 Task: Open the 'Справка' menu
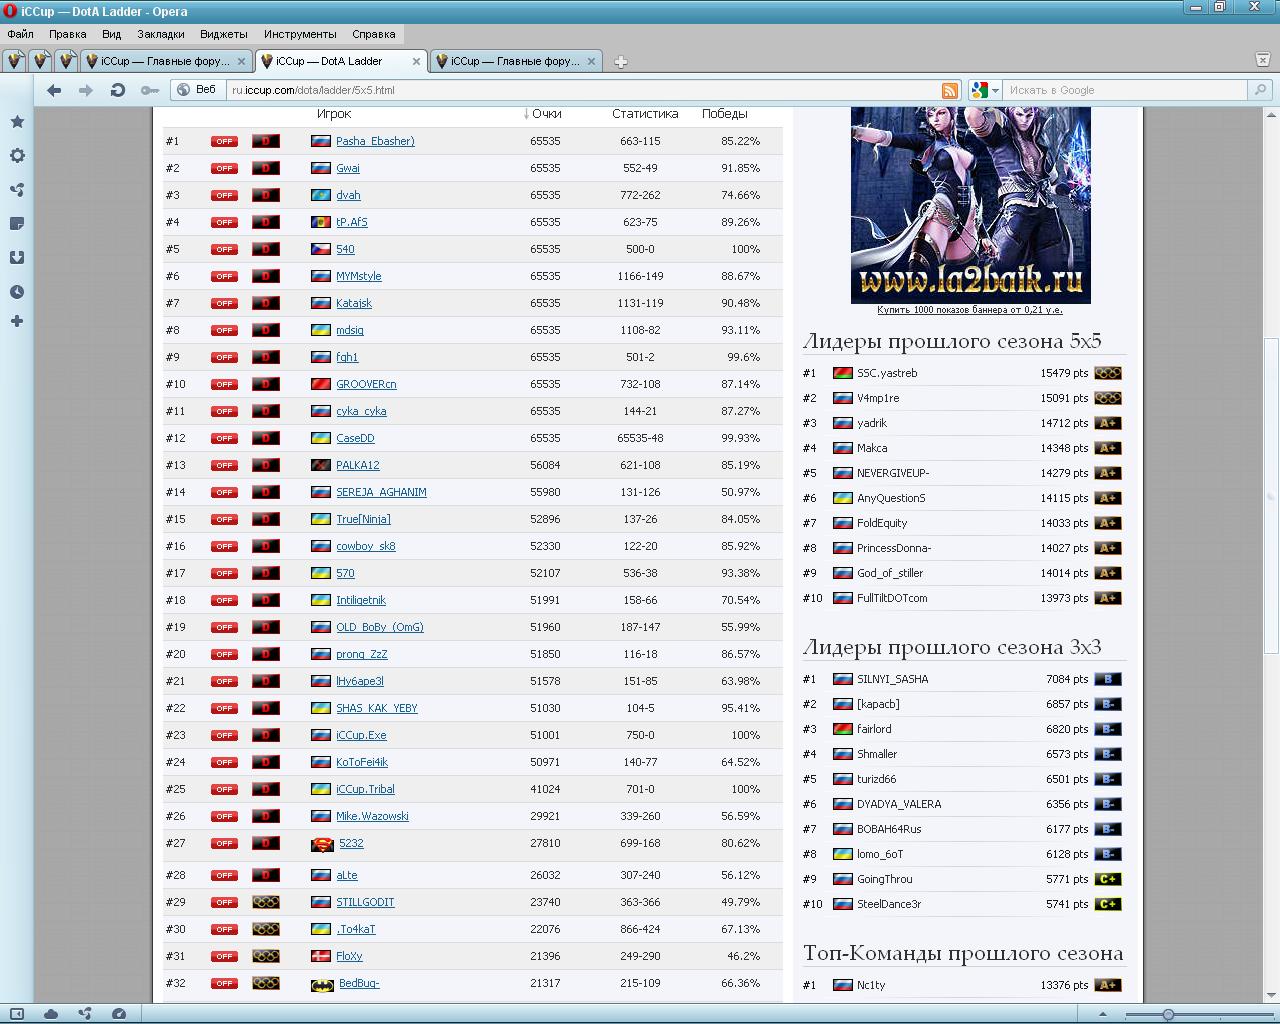click(x=374, y=34)
